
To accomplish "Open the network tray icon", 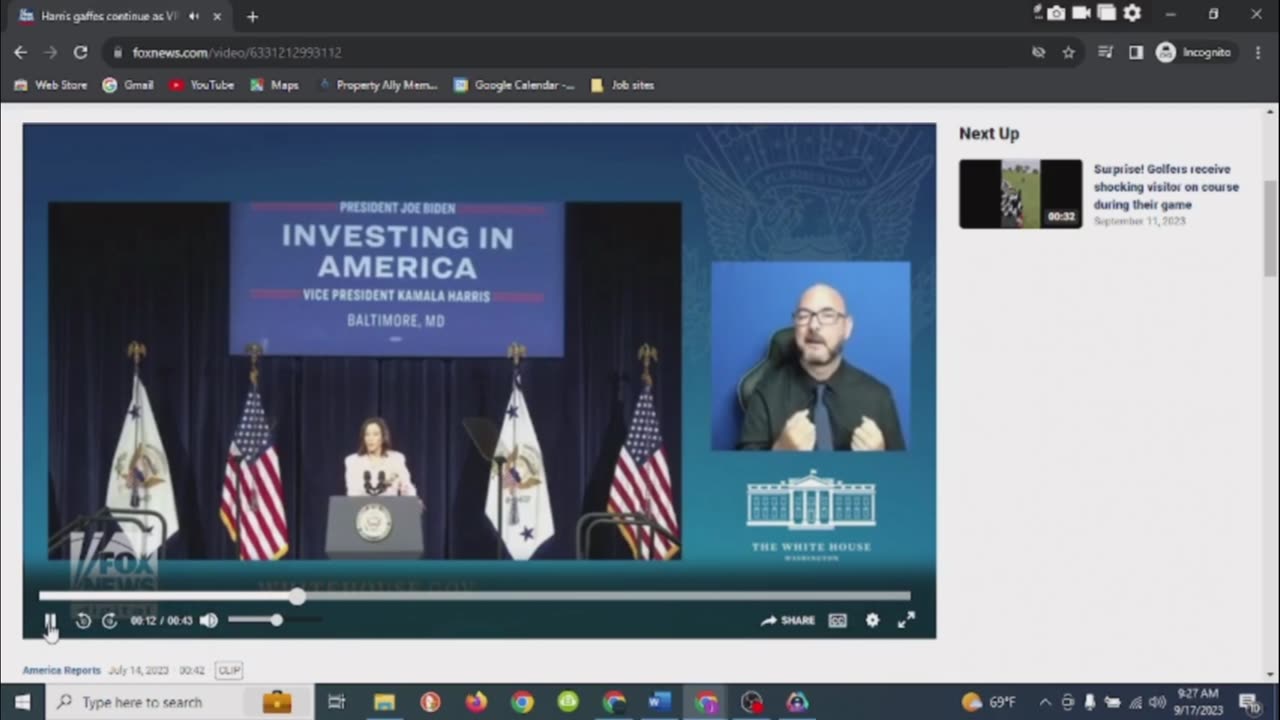I will [1134, 702].
